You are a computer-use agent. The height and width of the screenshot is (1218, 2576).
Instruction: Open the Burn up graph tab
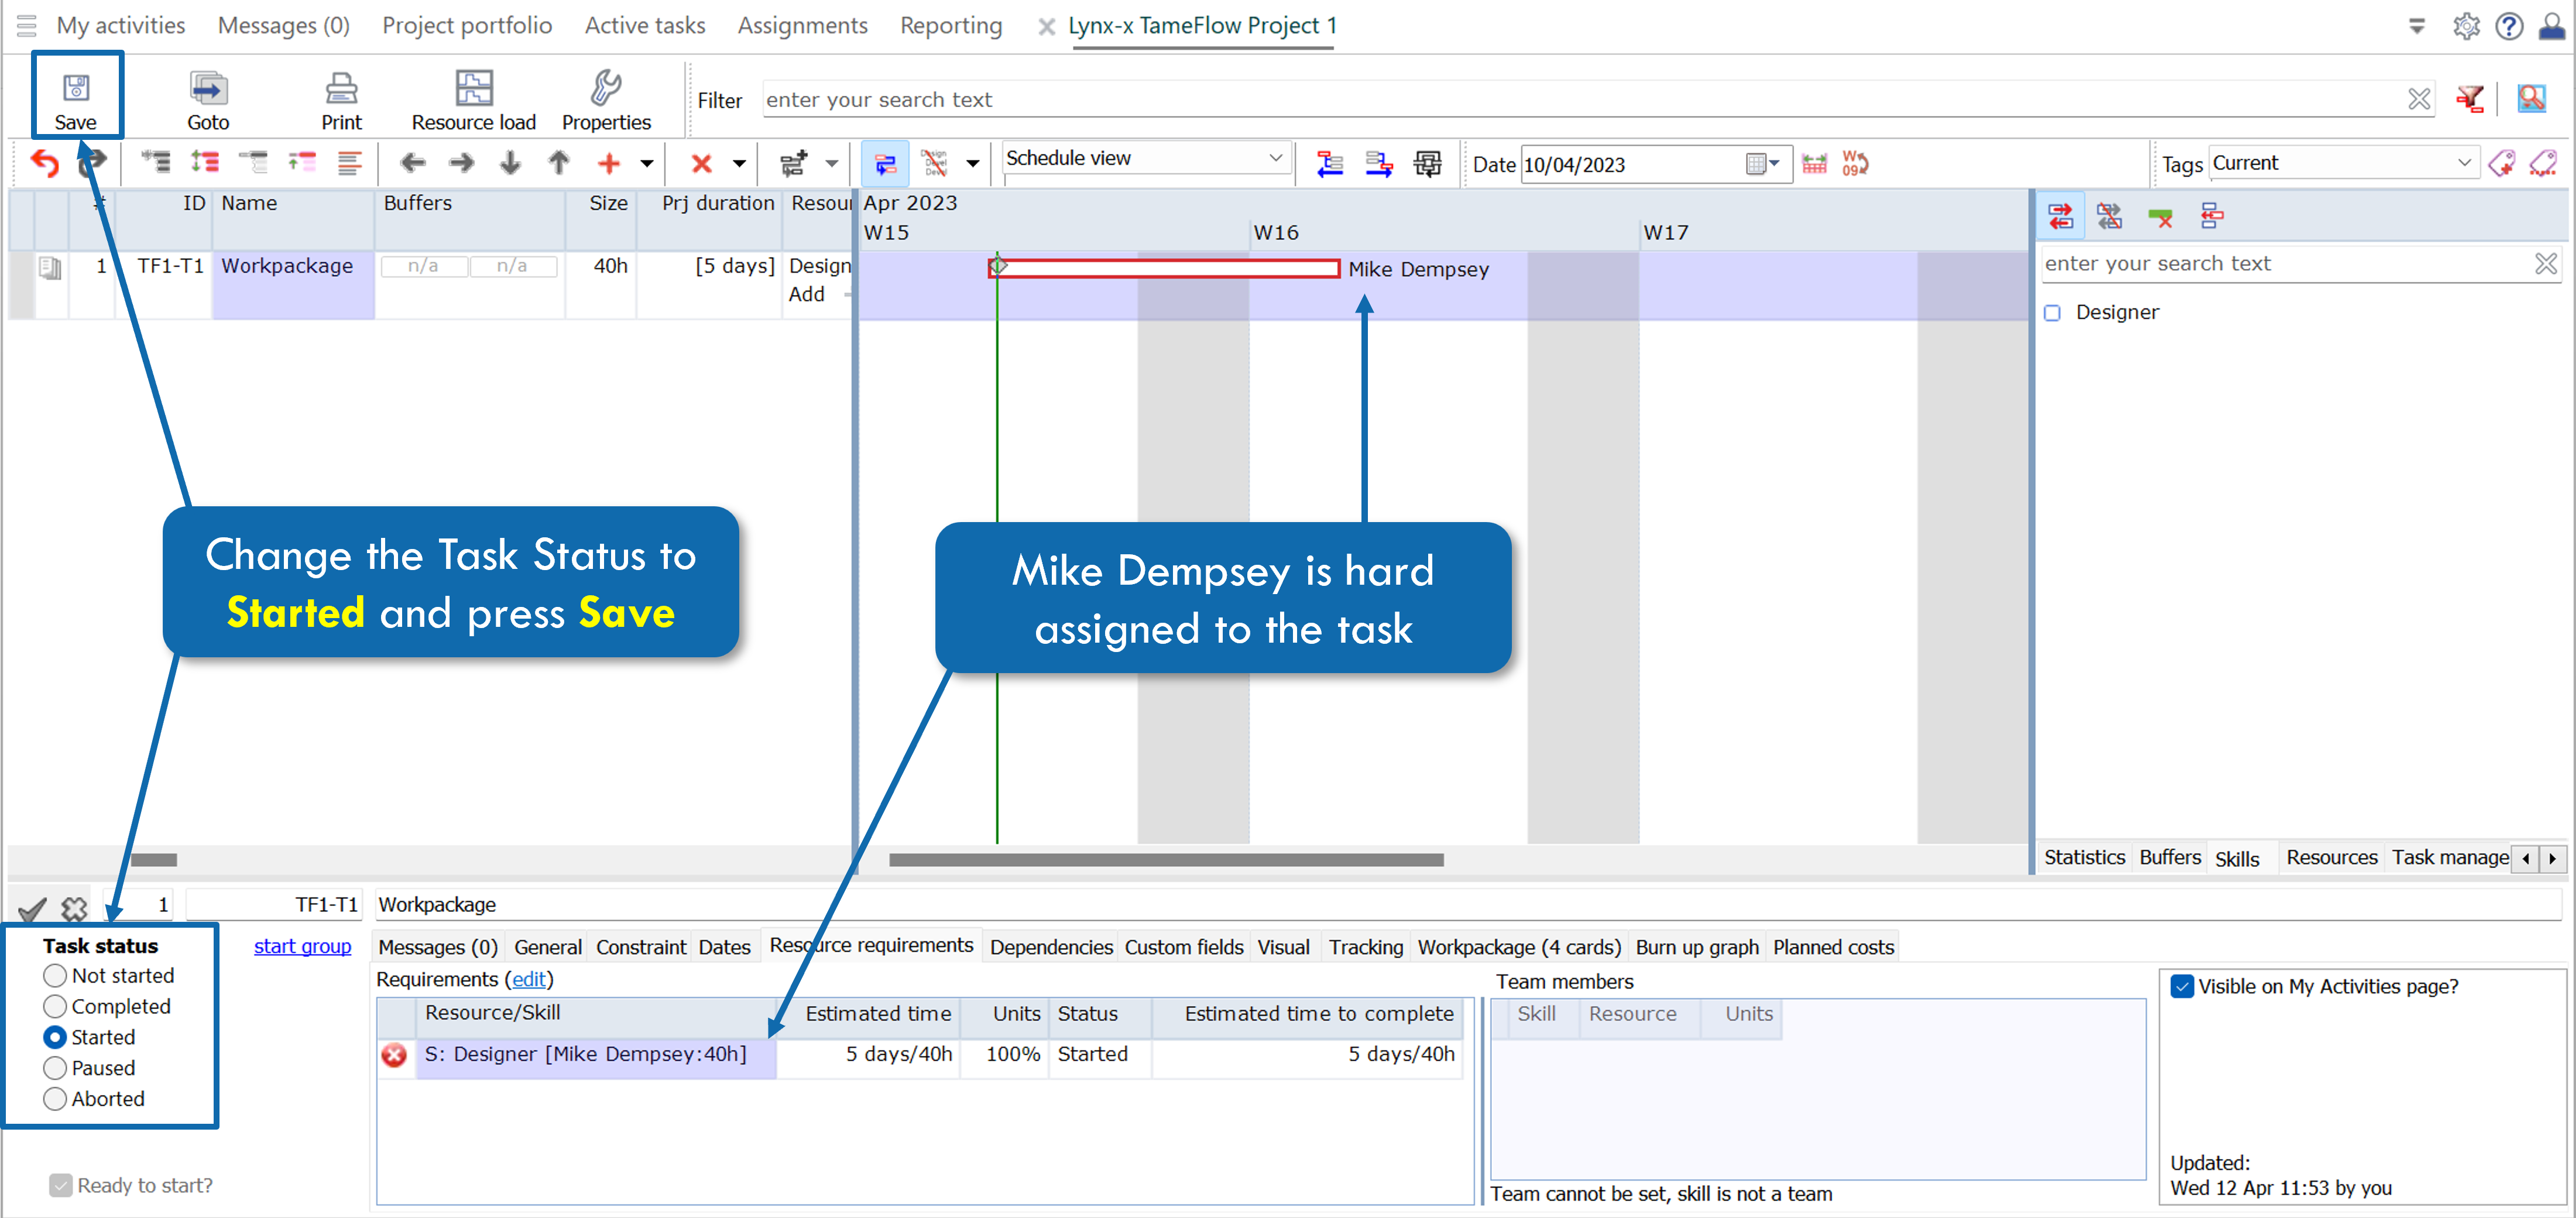point(1697,947)
